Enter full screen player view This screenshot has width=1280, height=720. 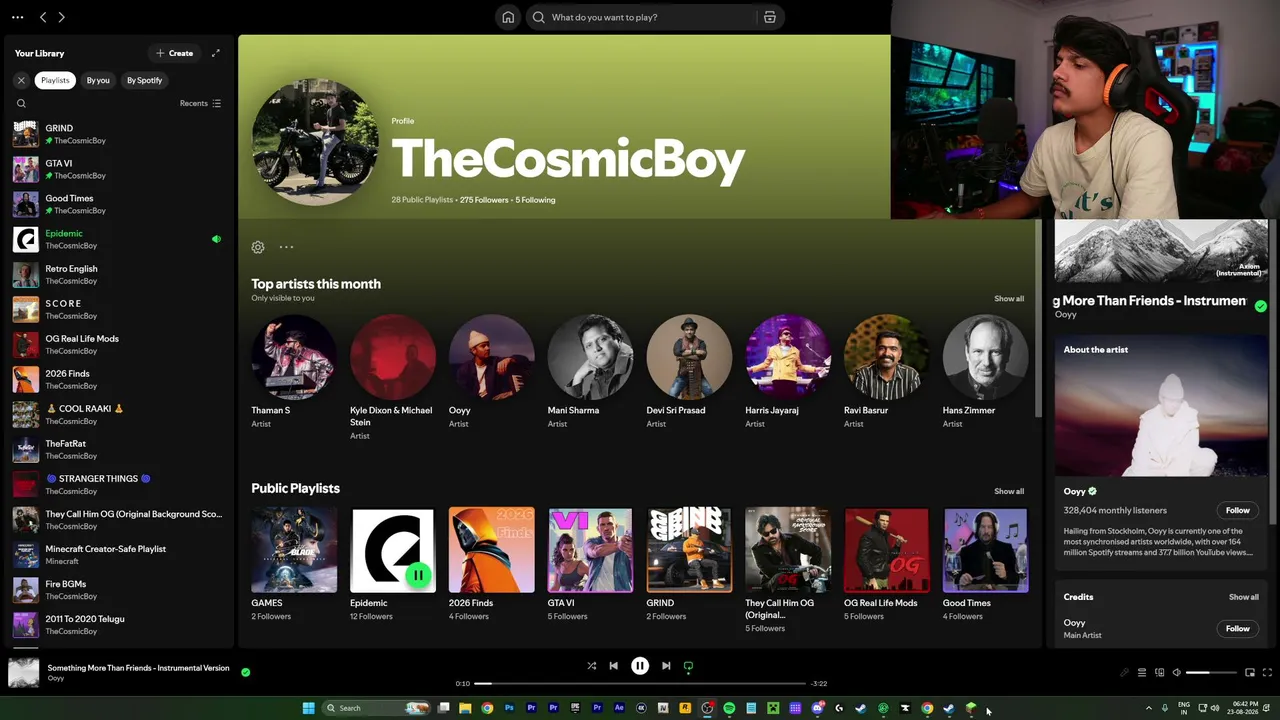coord(1267,672)
